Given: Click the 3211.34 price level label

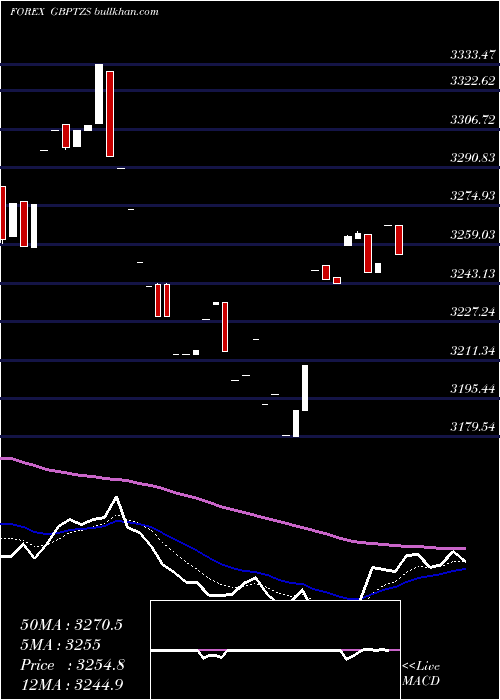Looking at the screenshot, I should [473, 350].
